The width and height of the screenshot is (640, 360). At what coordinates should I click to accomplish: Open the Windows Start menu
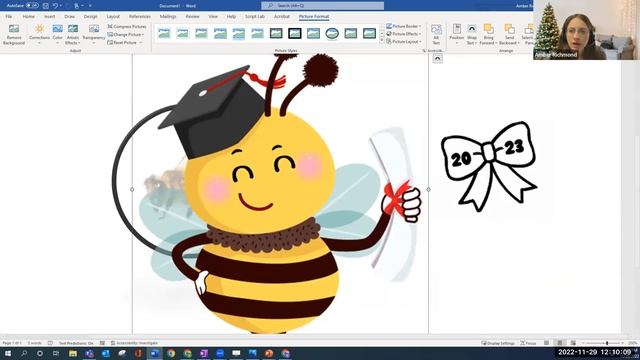click(x=7, y=353)
